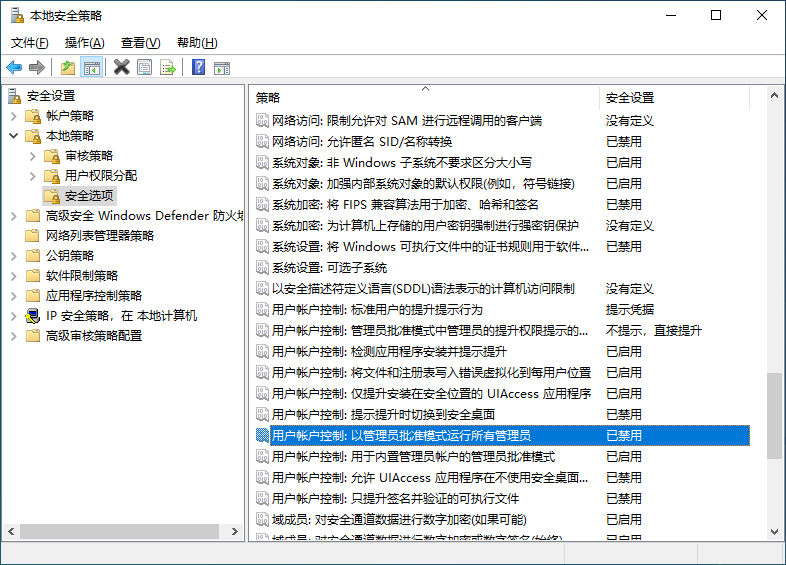Viewport: 786px width, 565px height.
Task: Select 网络访问: 限制允许对 SAM 进行远程调用的客户端
Action: 503,121
